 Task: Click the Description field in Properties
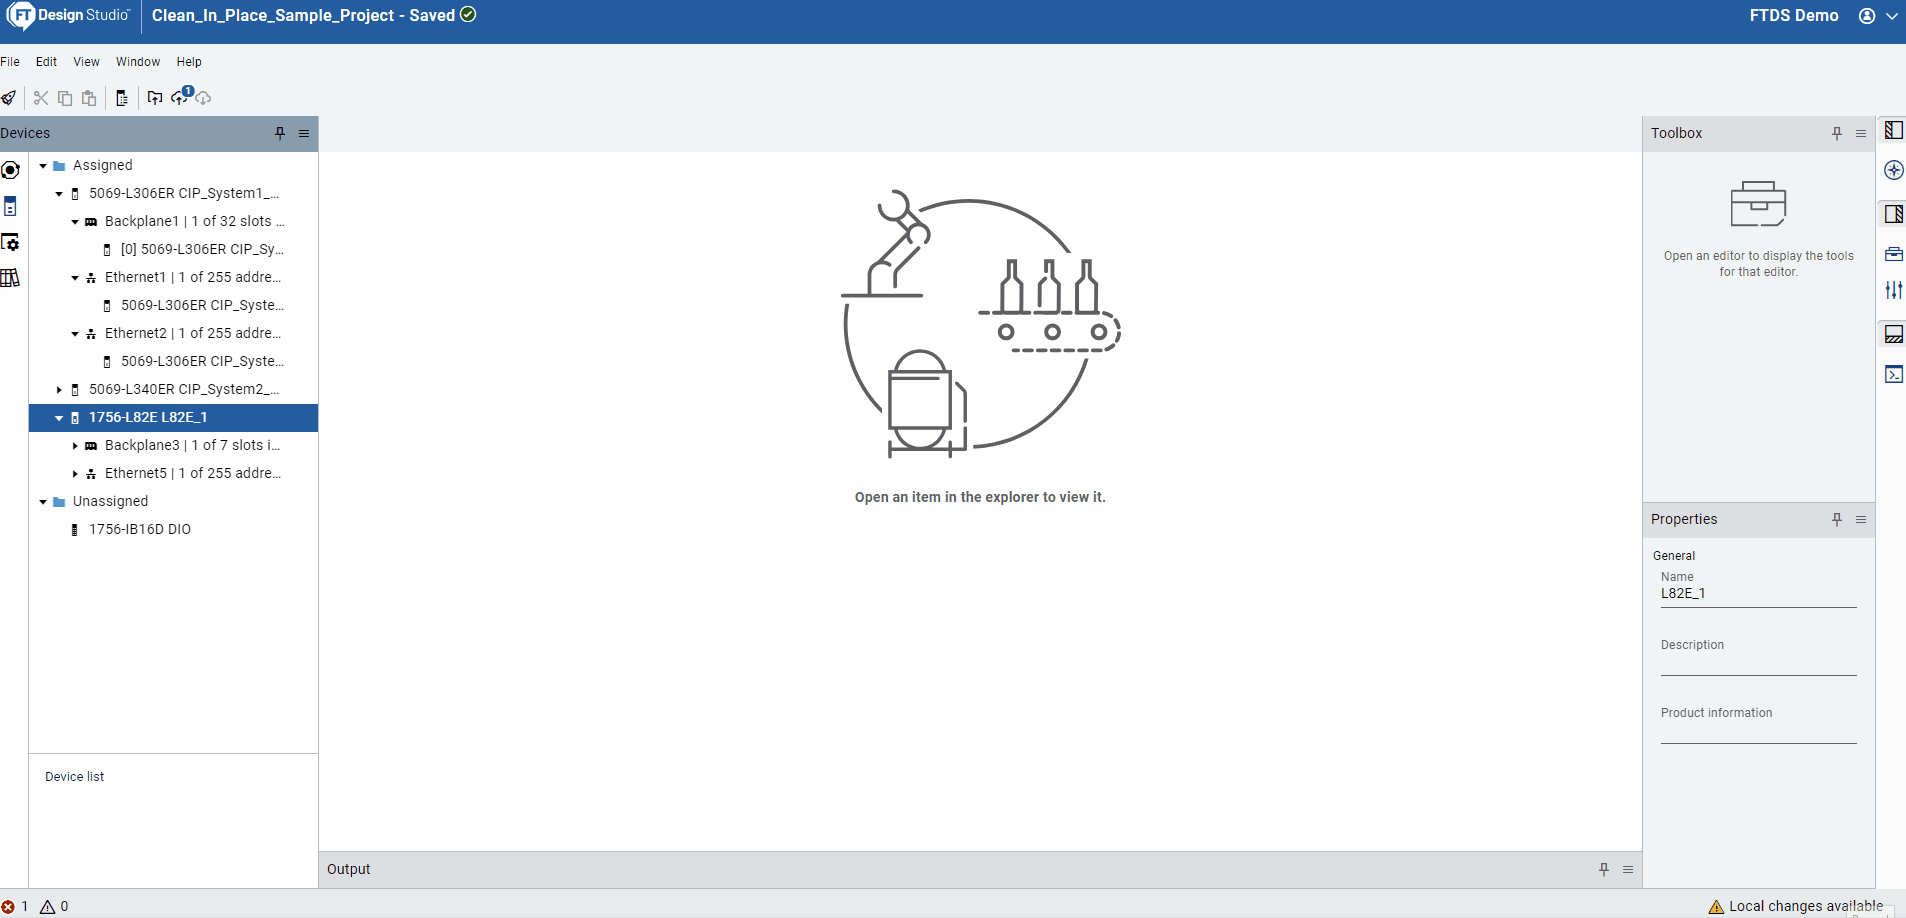(x=1757, y=663)
